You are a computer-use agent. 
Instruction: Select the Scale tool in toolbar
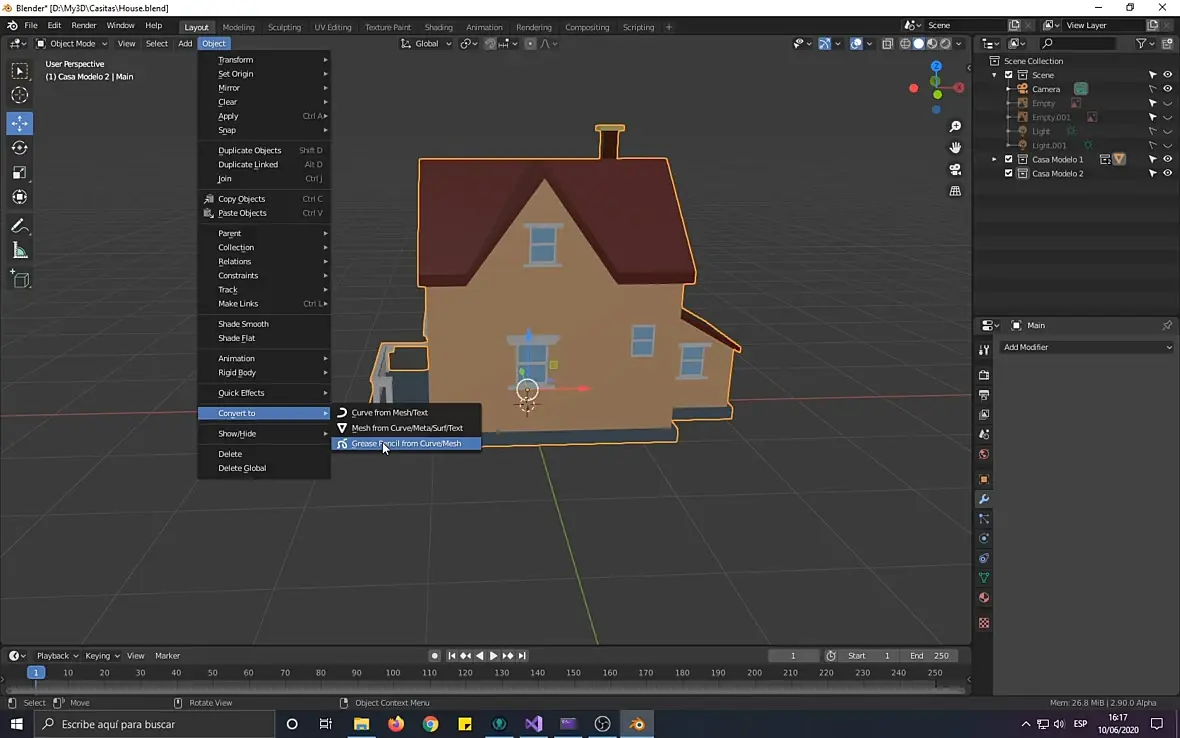click(x=20, y=172)
